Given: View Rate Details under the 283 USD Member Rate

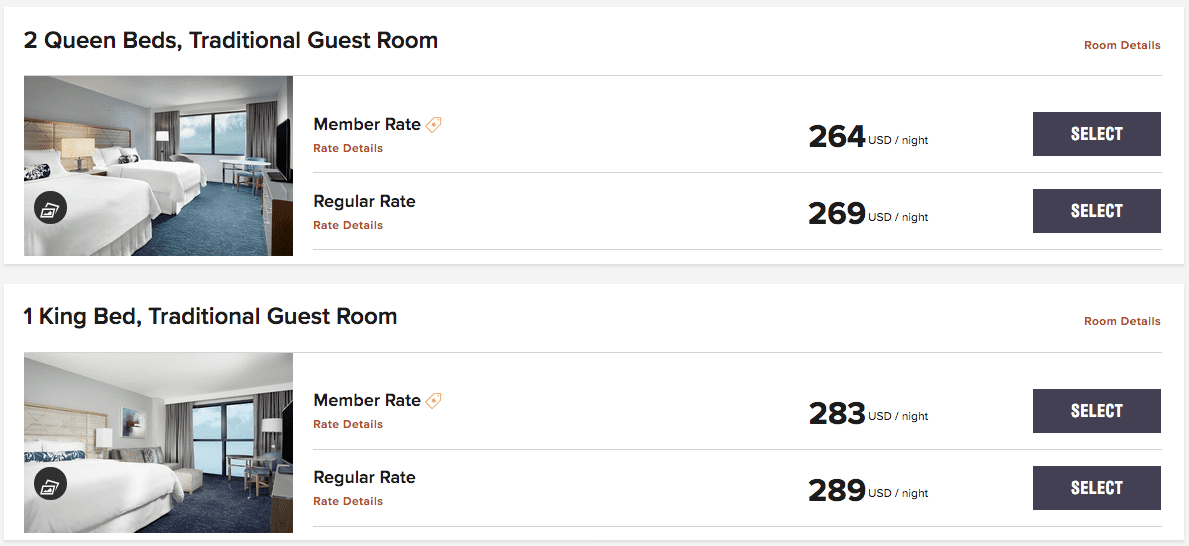Looking at the screenshot, I should [348, 424].
